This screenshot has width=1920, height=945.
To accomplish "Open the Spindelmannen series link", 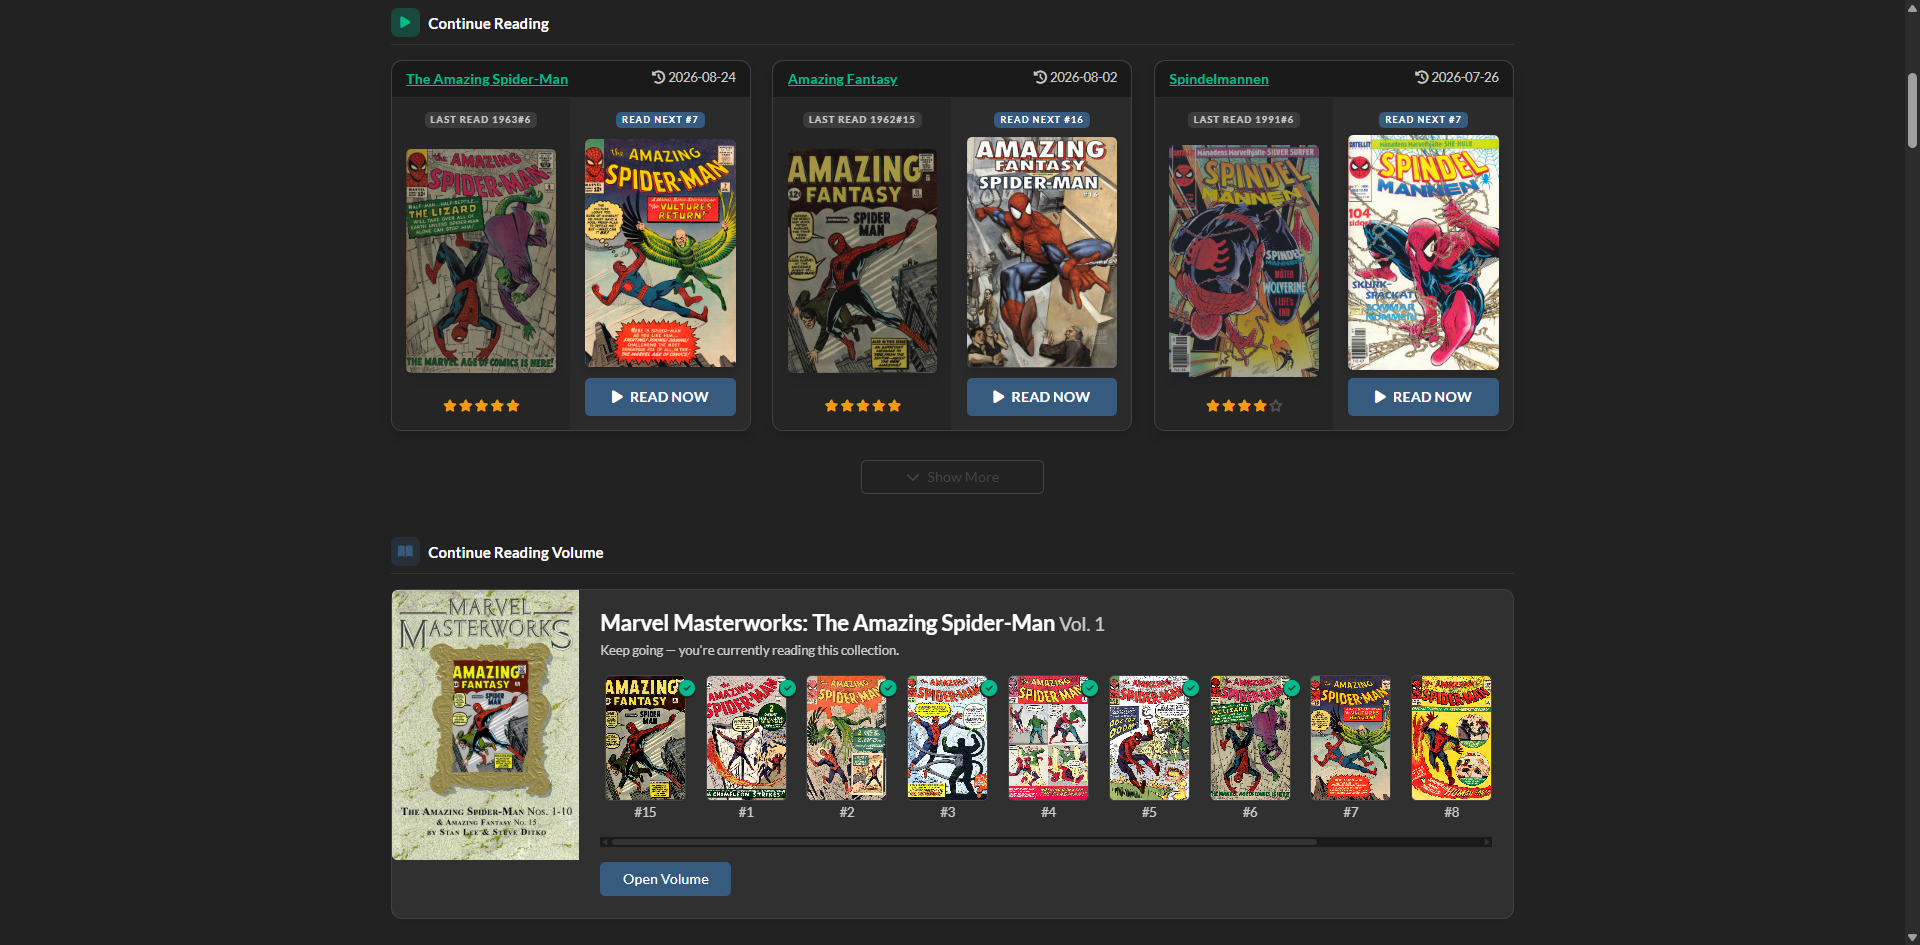I will click(1219, 79).
